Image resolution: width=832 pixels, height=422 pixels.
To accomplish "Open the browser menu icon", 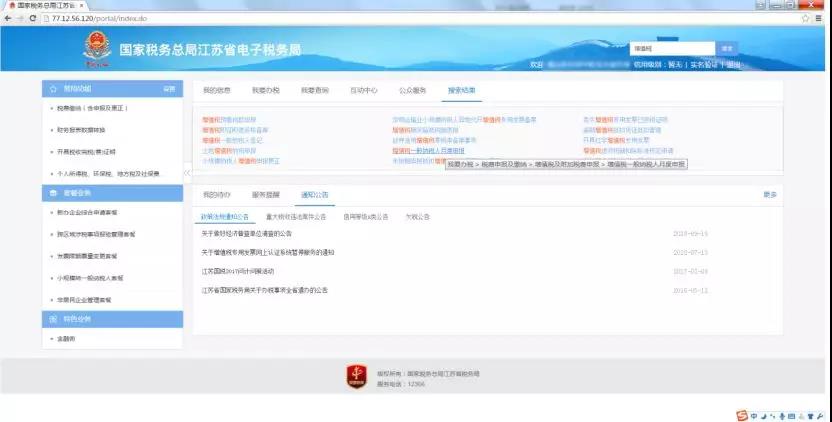I will tap(819, 18).
